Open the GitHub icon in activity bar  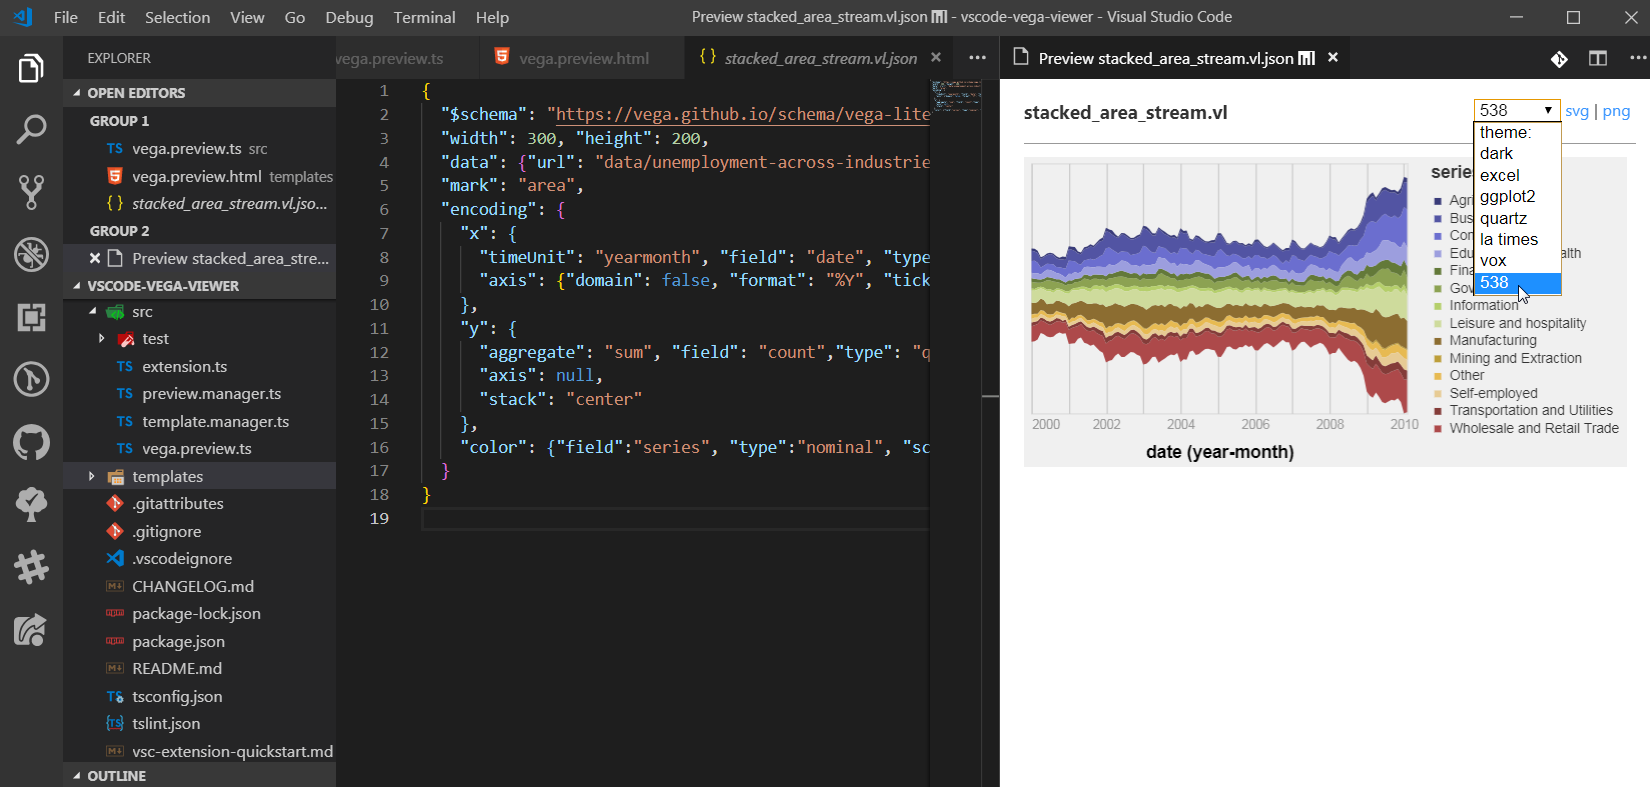pos(31,442)
